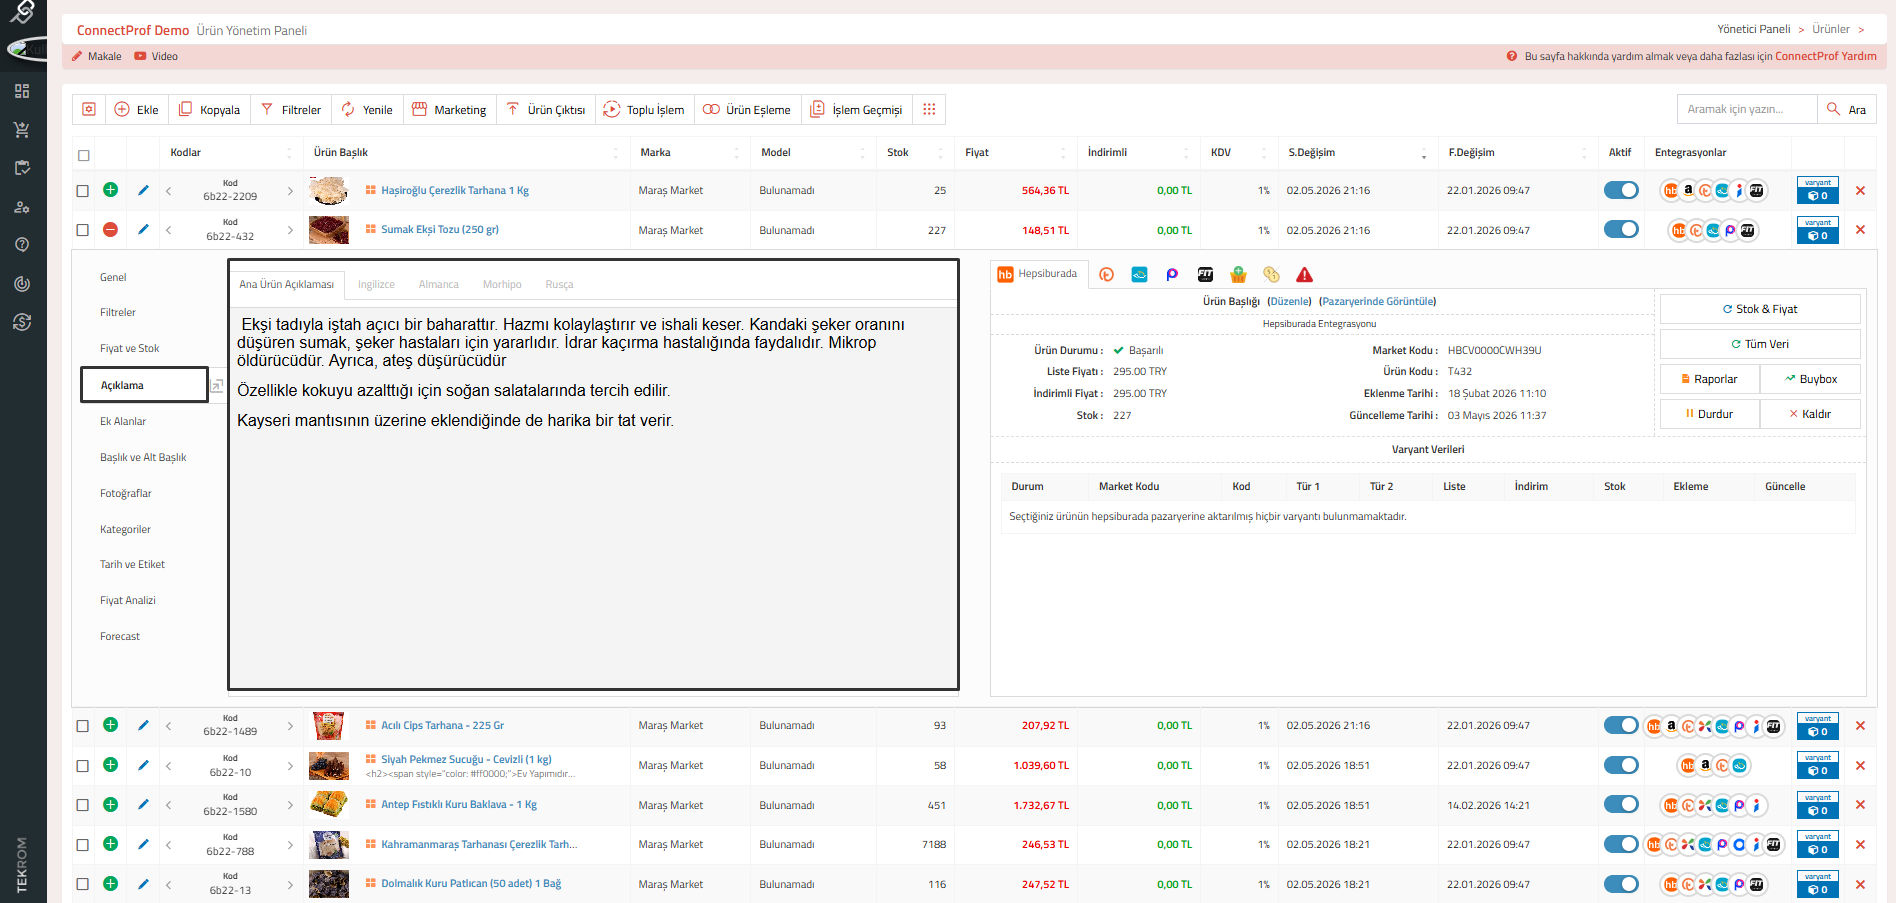Viewport: 1896px width, 903px height.
Task: Open Raporlar for Hepsiburada
Action: coord(1710,379)
